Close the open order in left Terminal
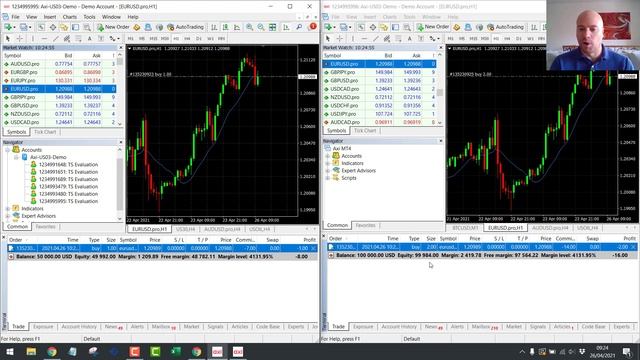This screenshot has width=640, height=360. (x=313, y=248)
